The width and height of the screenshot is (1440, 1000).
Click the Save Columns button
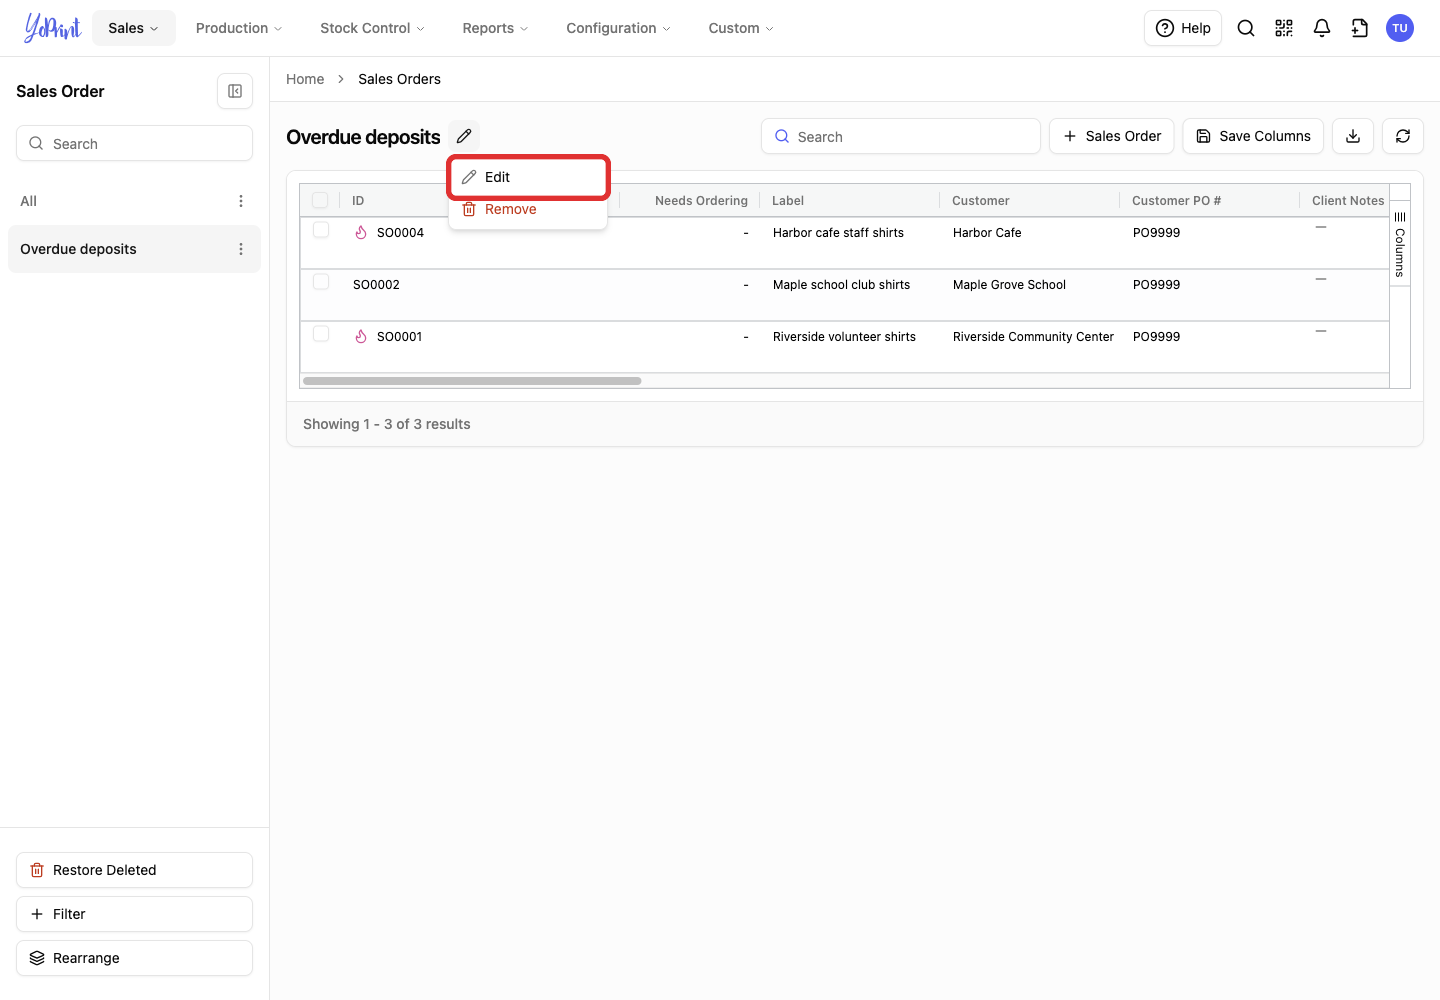point(1253,136)
